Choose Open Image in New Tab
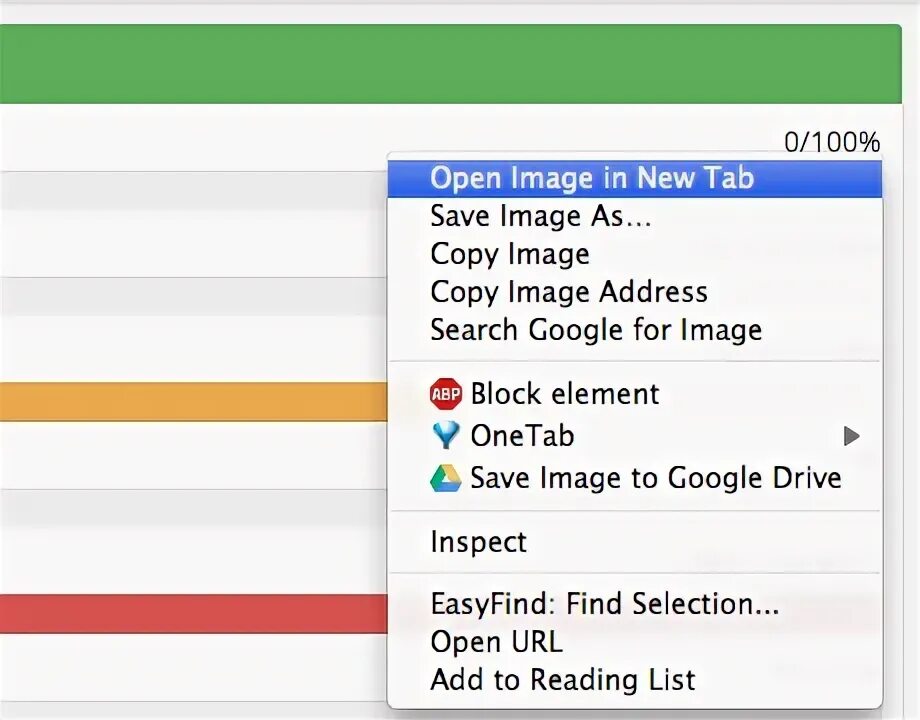Image resolution: width=920 pixels, height=720 pixels. (x=591, y=178)
